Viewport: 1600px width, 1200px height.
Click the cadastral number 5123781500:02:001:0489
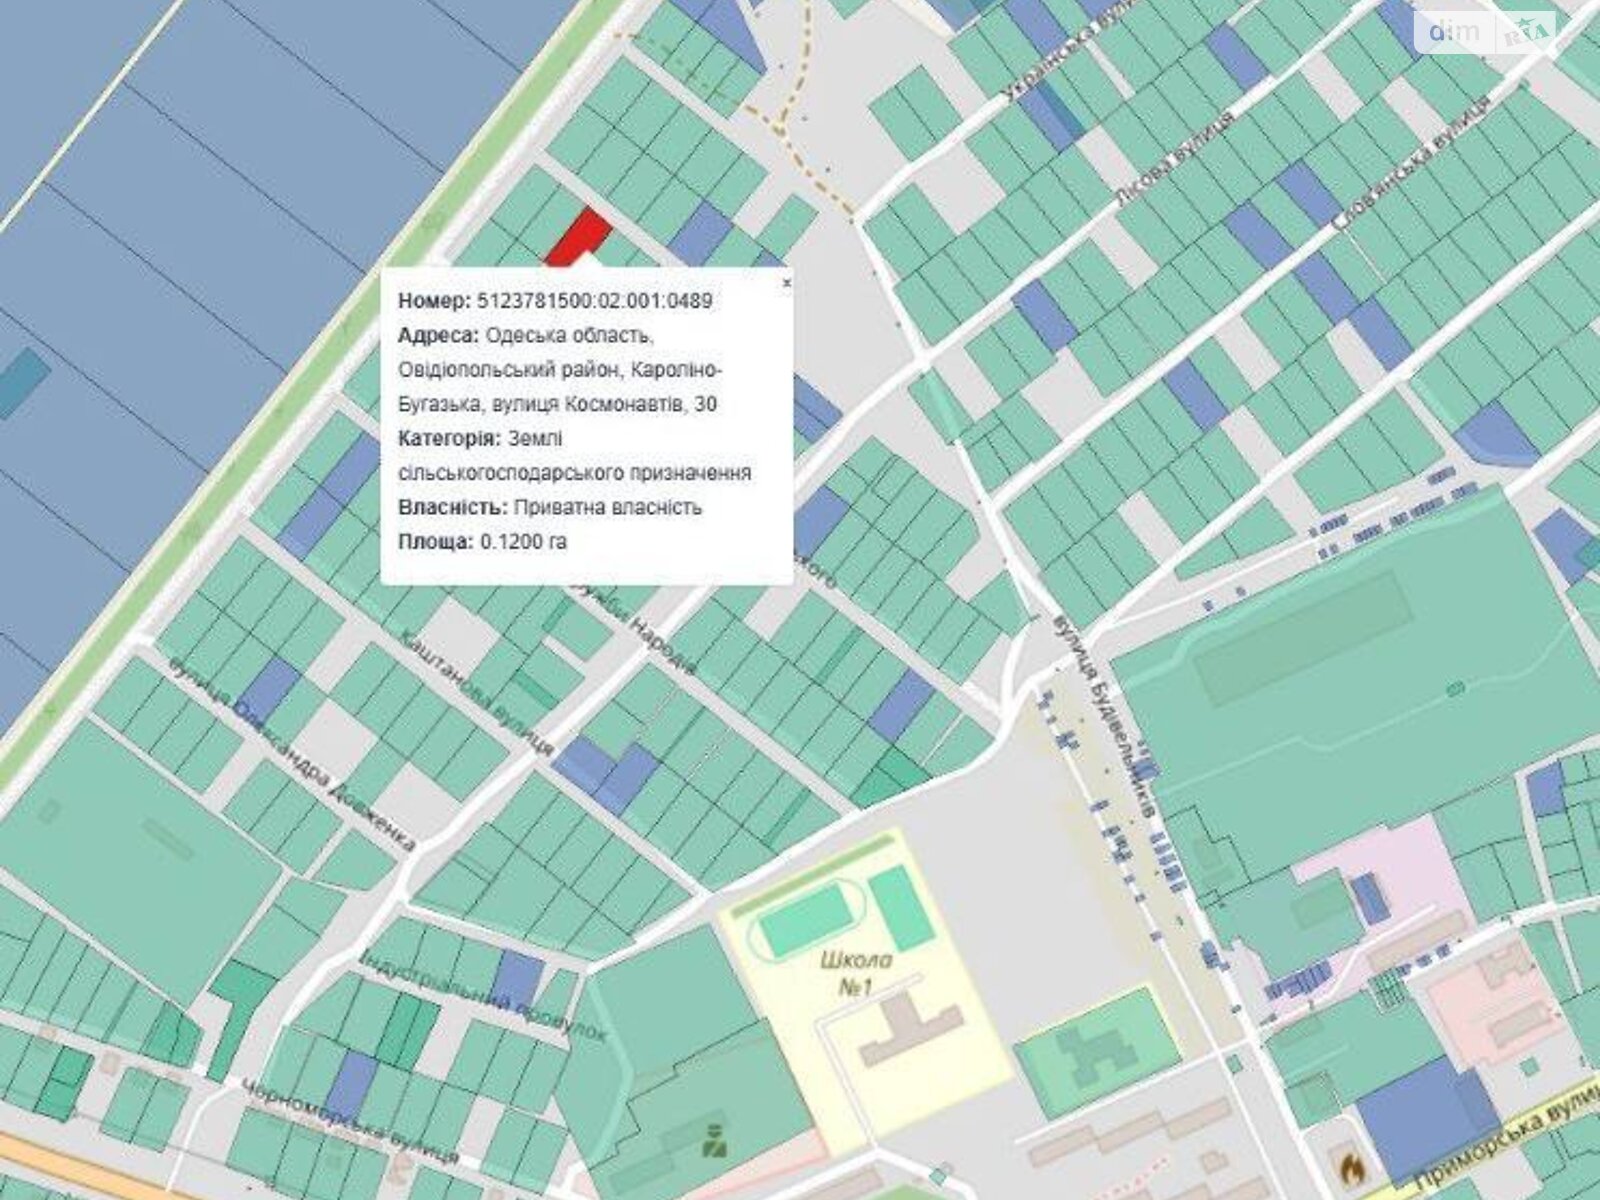coord(595,301)
